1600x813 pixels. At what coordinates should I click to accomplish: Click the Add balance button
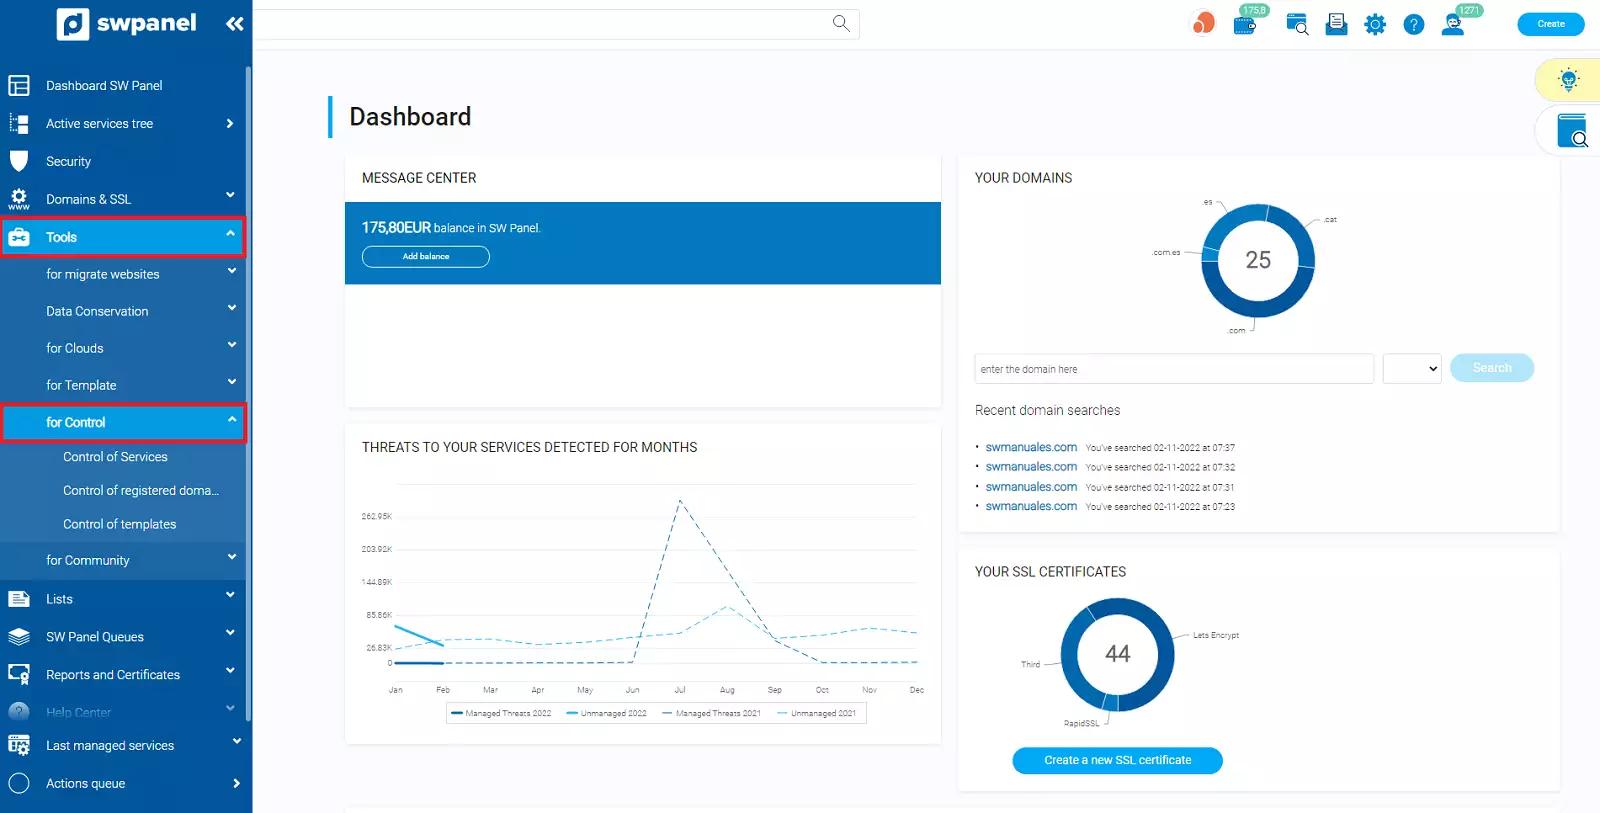(425, 257)
